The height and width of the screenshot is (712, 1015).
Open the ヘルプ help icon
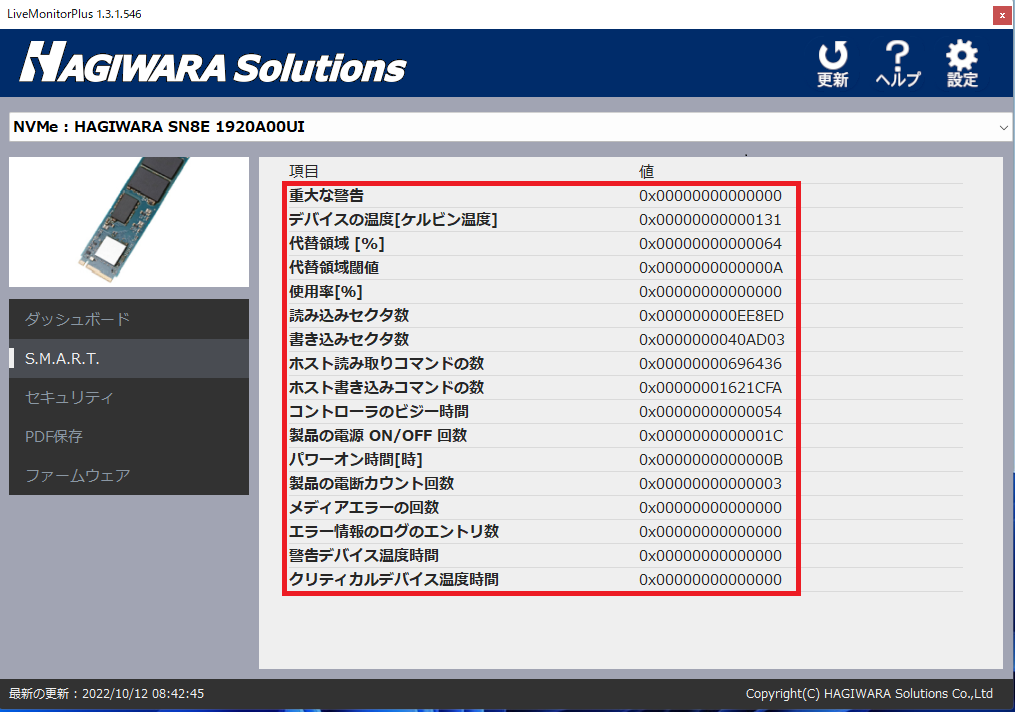[898, 63]
